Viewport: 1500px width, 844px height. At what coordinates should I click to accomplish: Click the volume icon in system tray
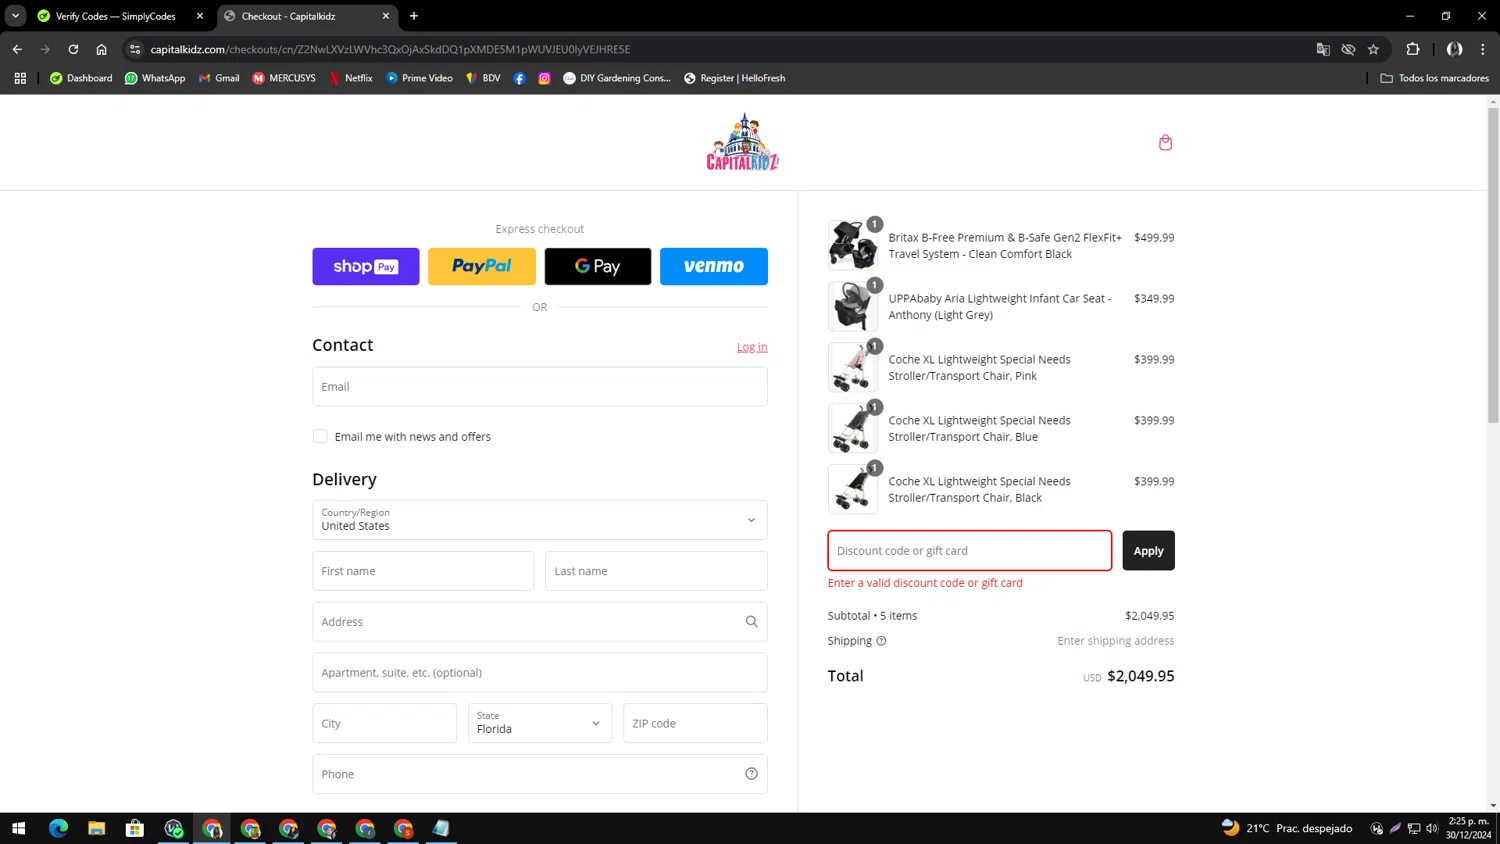[1432, 828]
